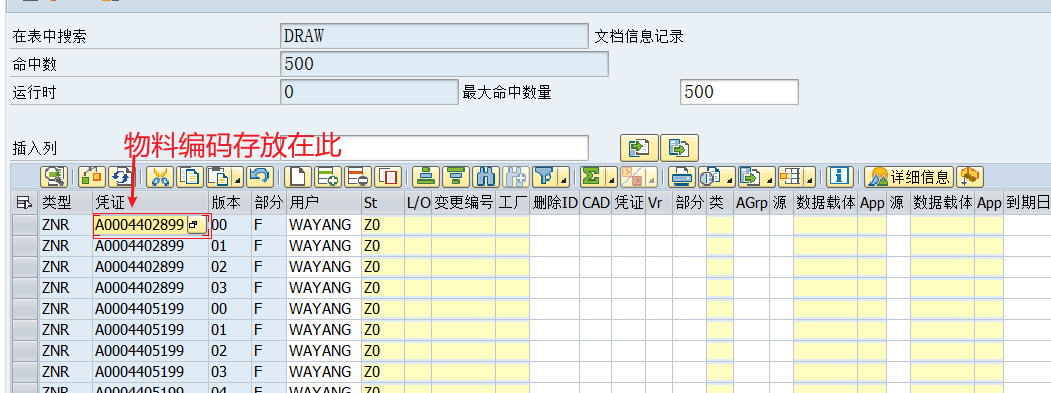1051x393 pixels.
Task: Click A0004405199 cell in version 03 row
Action: pyautogui.click(x=150, y=372)
